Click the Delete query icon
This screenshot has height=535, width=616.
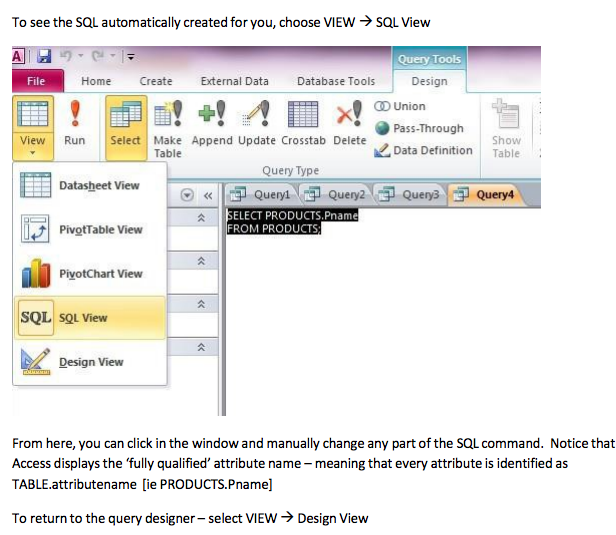coord(349,114)
